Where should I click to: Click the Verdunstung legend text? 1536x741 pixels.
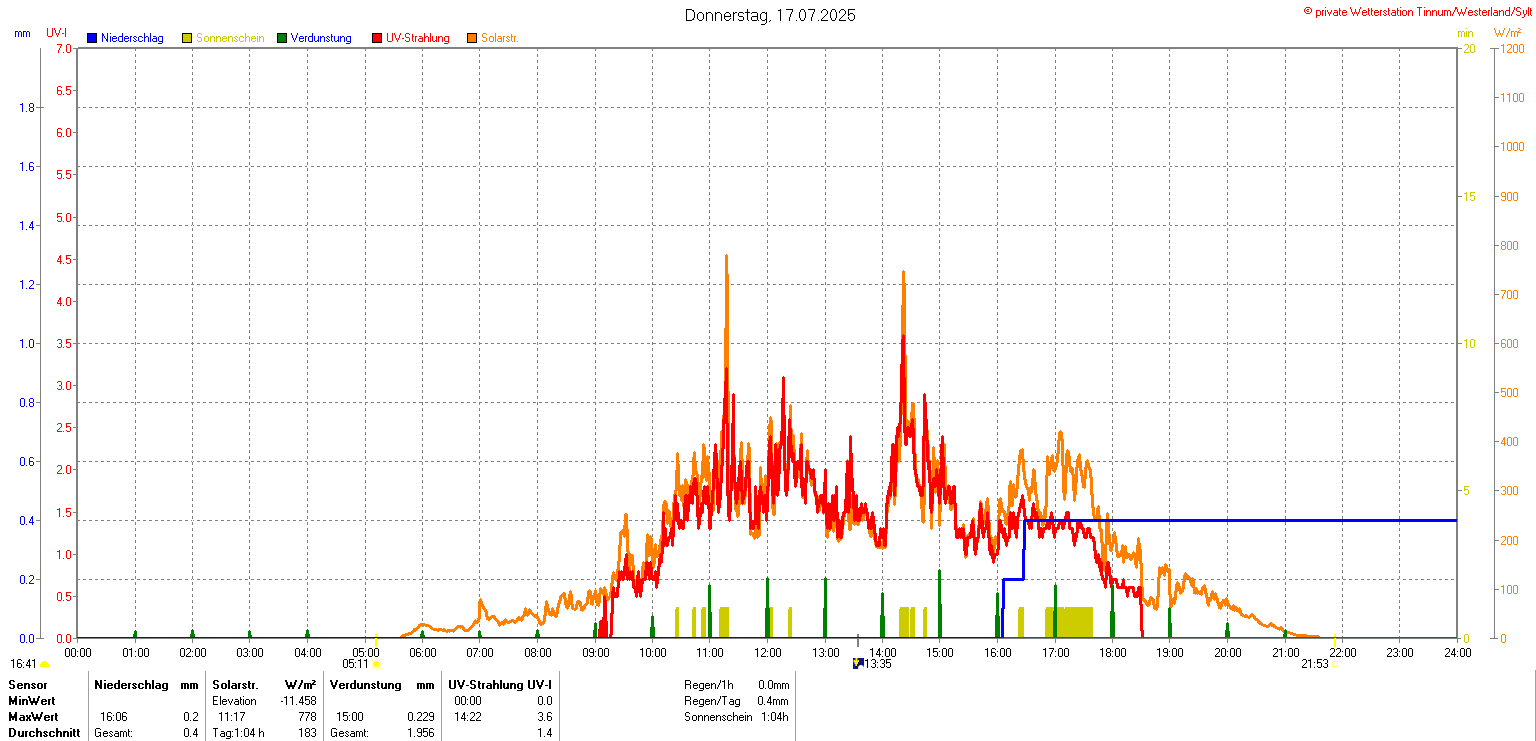click(x=321, y=38)
